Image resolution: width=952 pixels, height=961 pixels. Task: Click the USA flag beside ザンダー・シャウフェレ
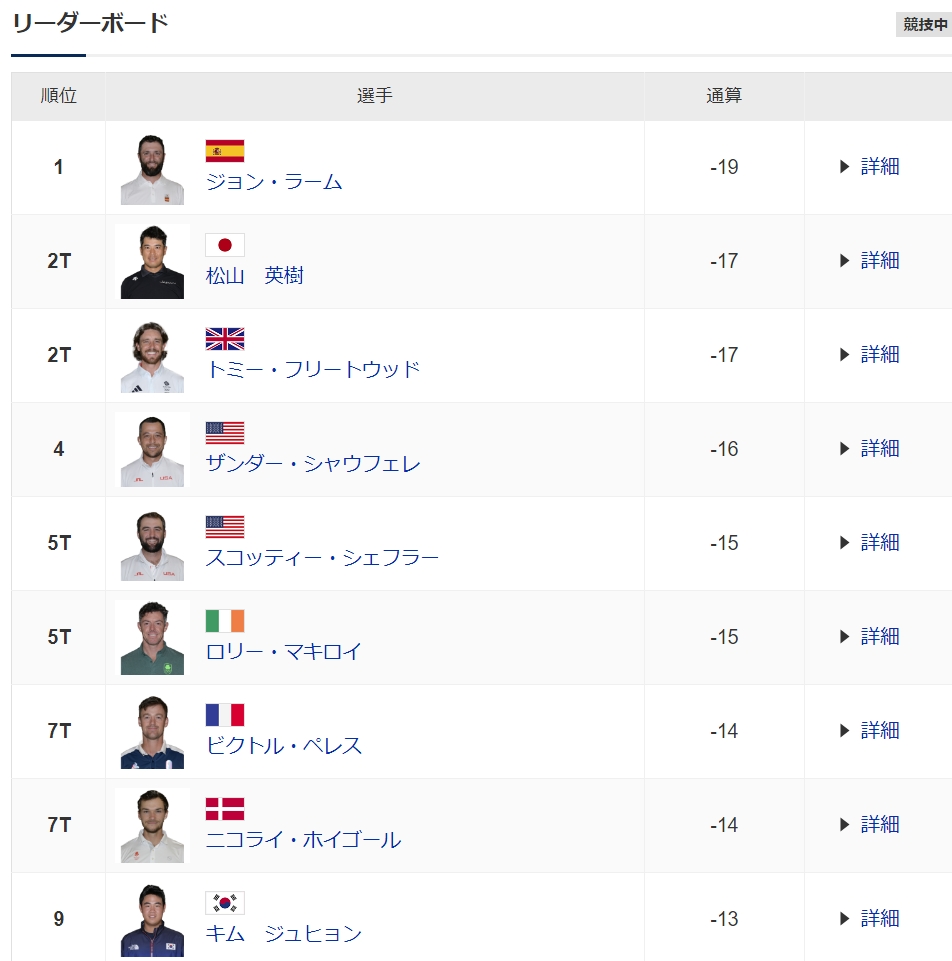click(224, 433)
